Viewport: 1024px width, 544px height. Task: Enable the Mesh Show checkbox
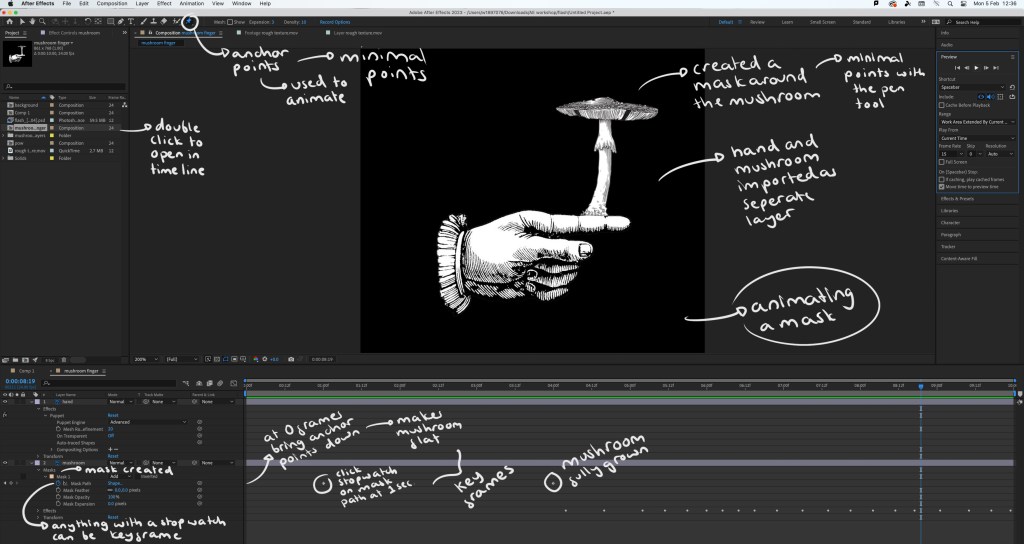pos(231,21)
